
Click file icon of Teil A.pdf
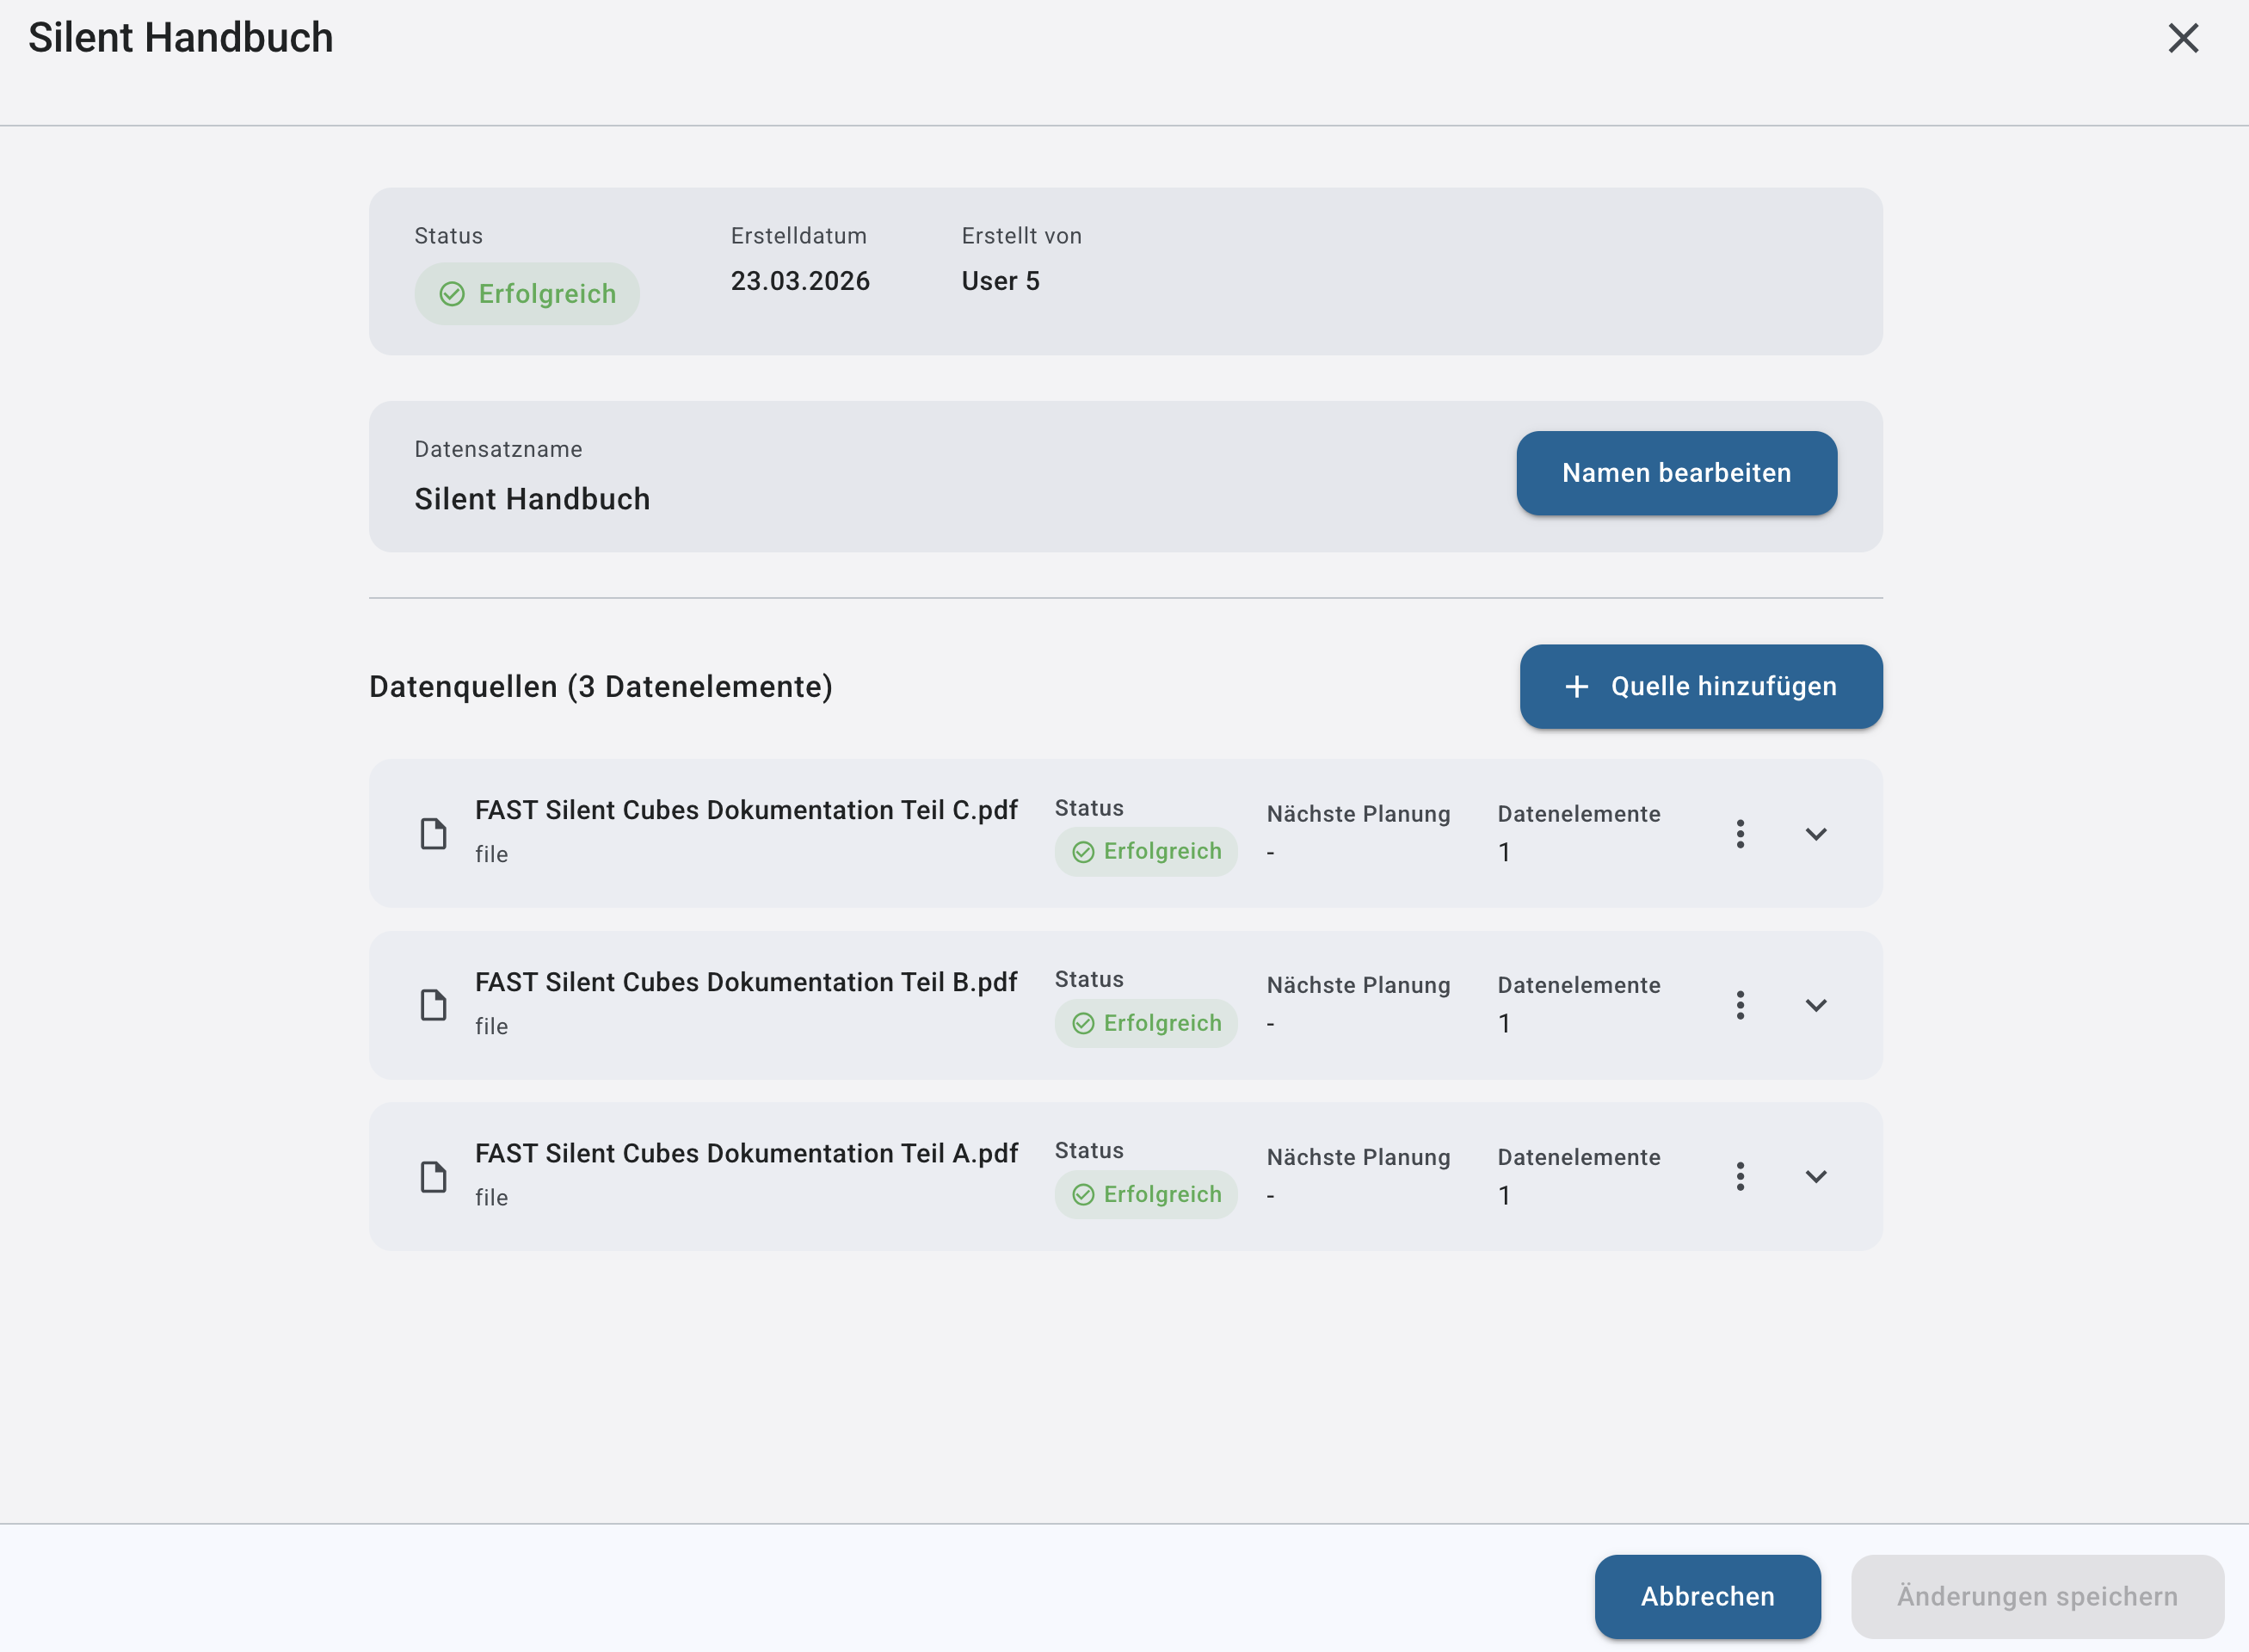433,1177
